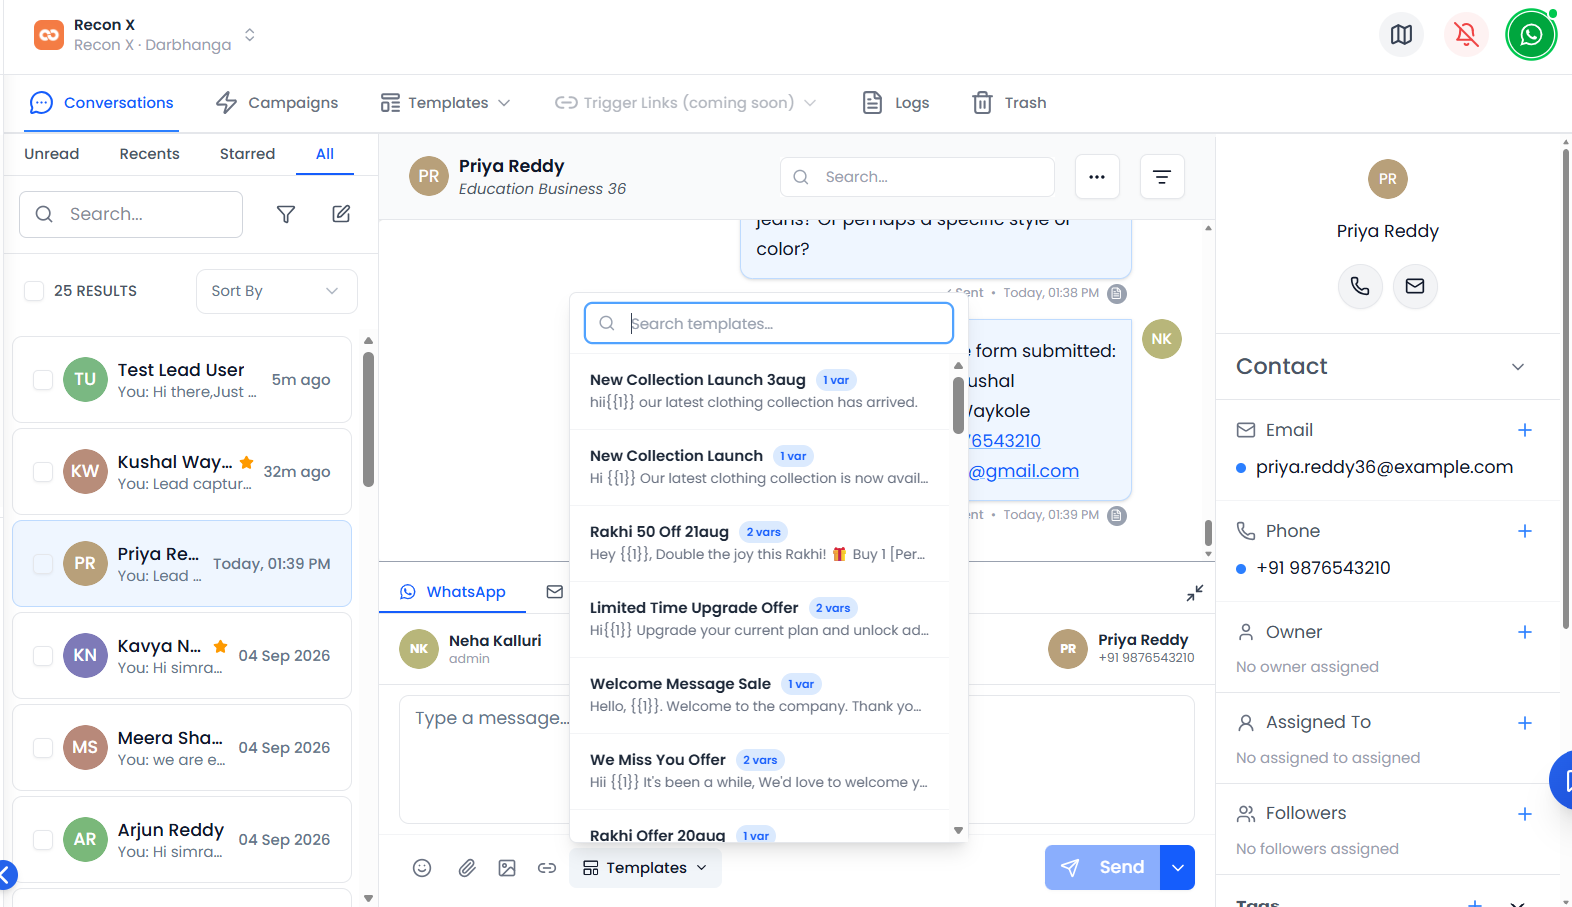The image size is (1572, 907).
Task: Select the Welcome Message Sale template
Action: pyautogui.click(x=760, y=695)
